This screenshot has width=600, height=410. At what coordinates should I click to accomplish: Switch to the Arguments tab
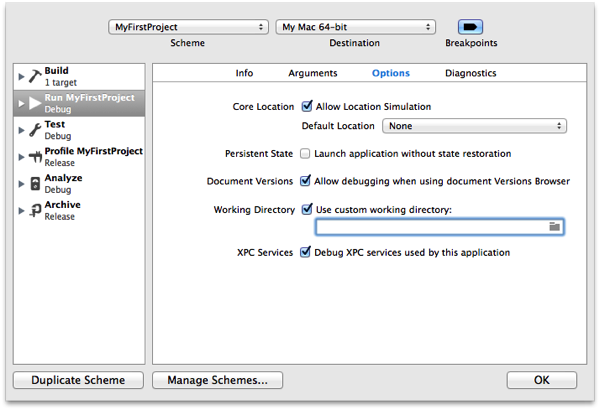coord(313,73)
